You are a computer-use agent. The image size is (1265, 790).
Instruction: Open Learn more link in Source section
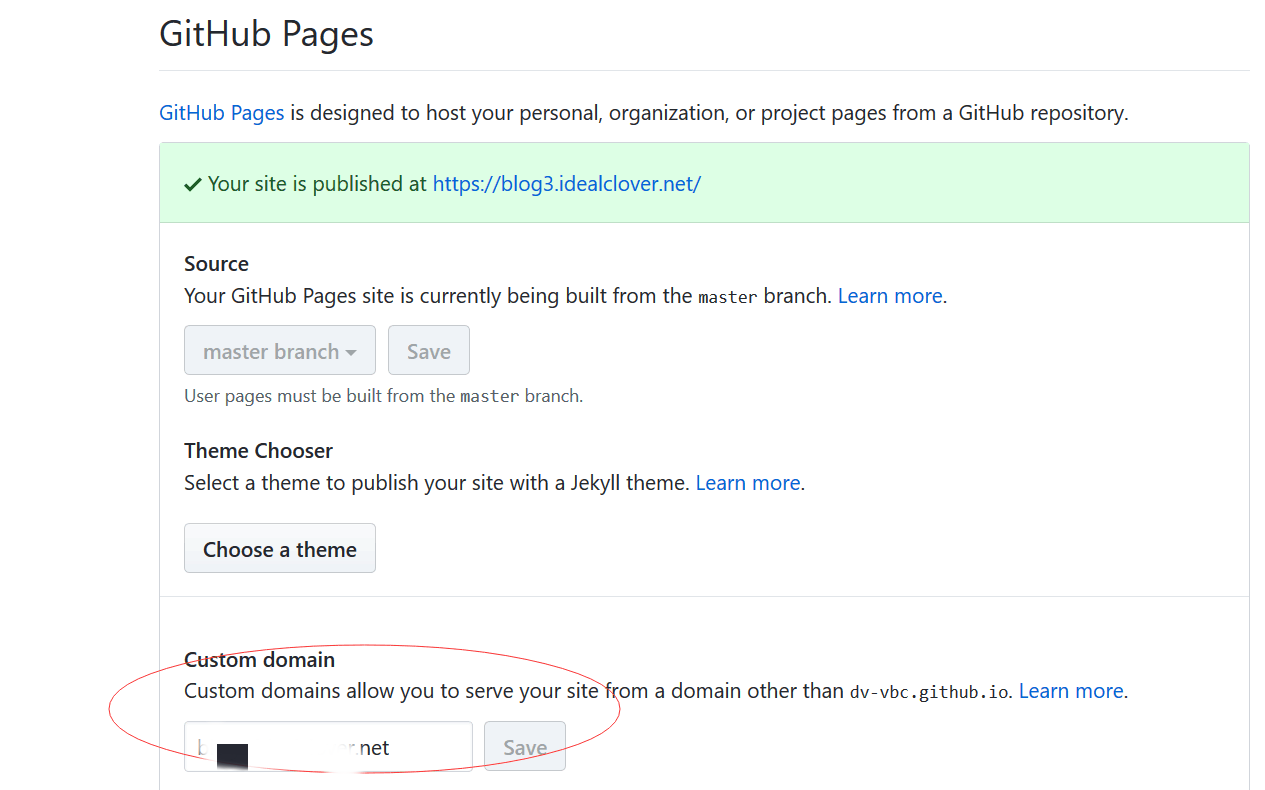click(890, 296)
